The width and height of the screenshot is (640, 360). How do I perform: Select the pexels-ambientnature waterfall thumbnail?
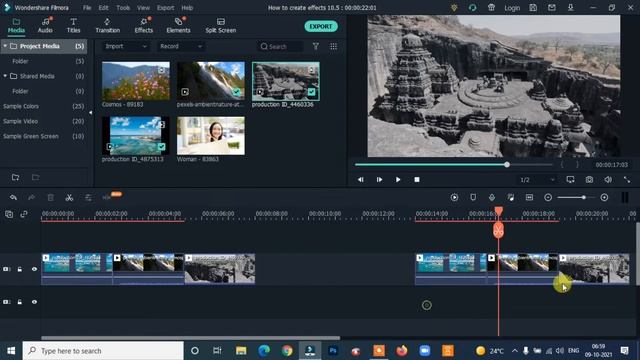click(211, 81)
